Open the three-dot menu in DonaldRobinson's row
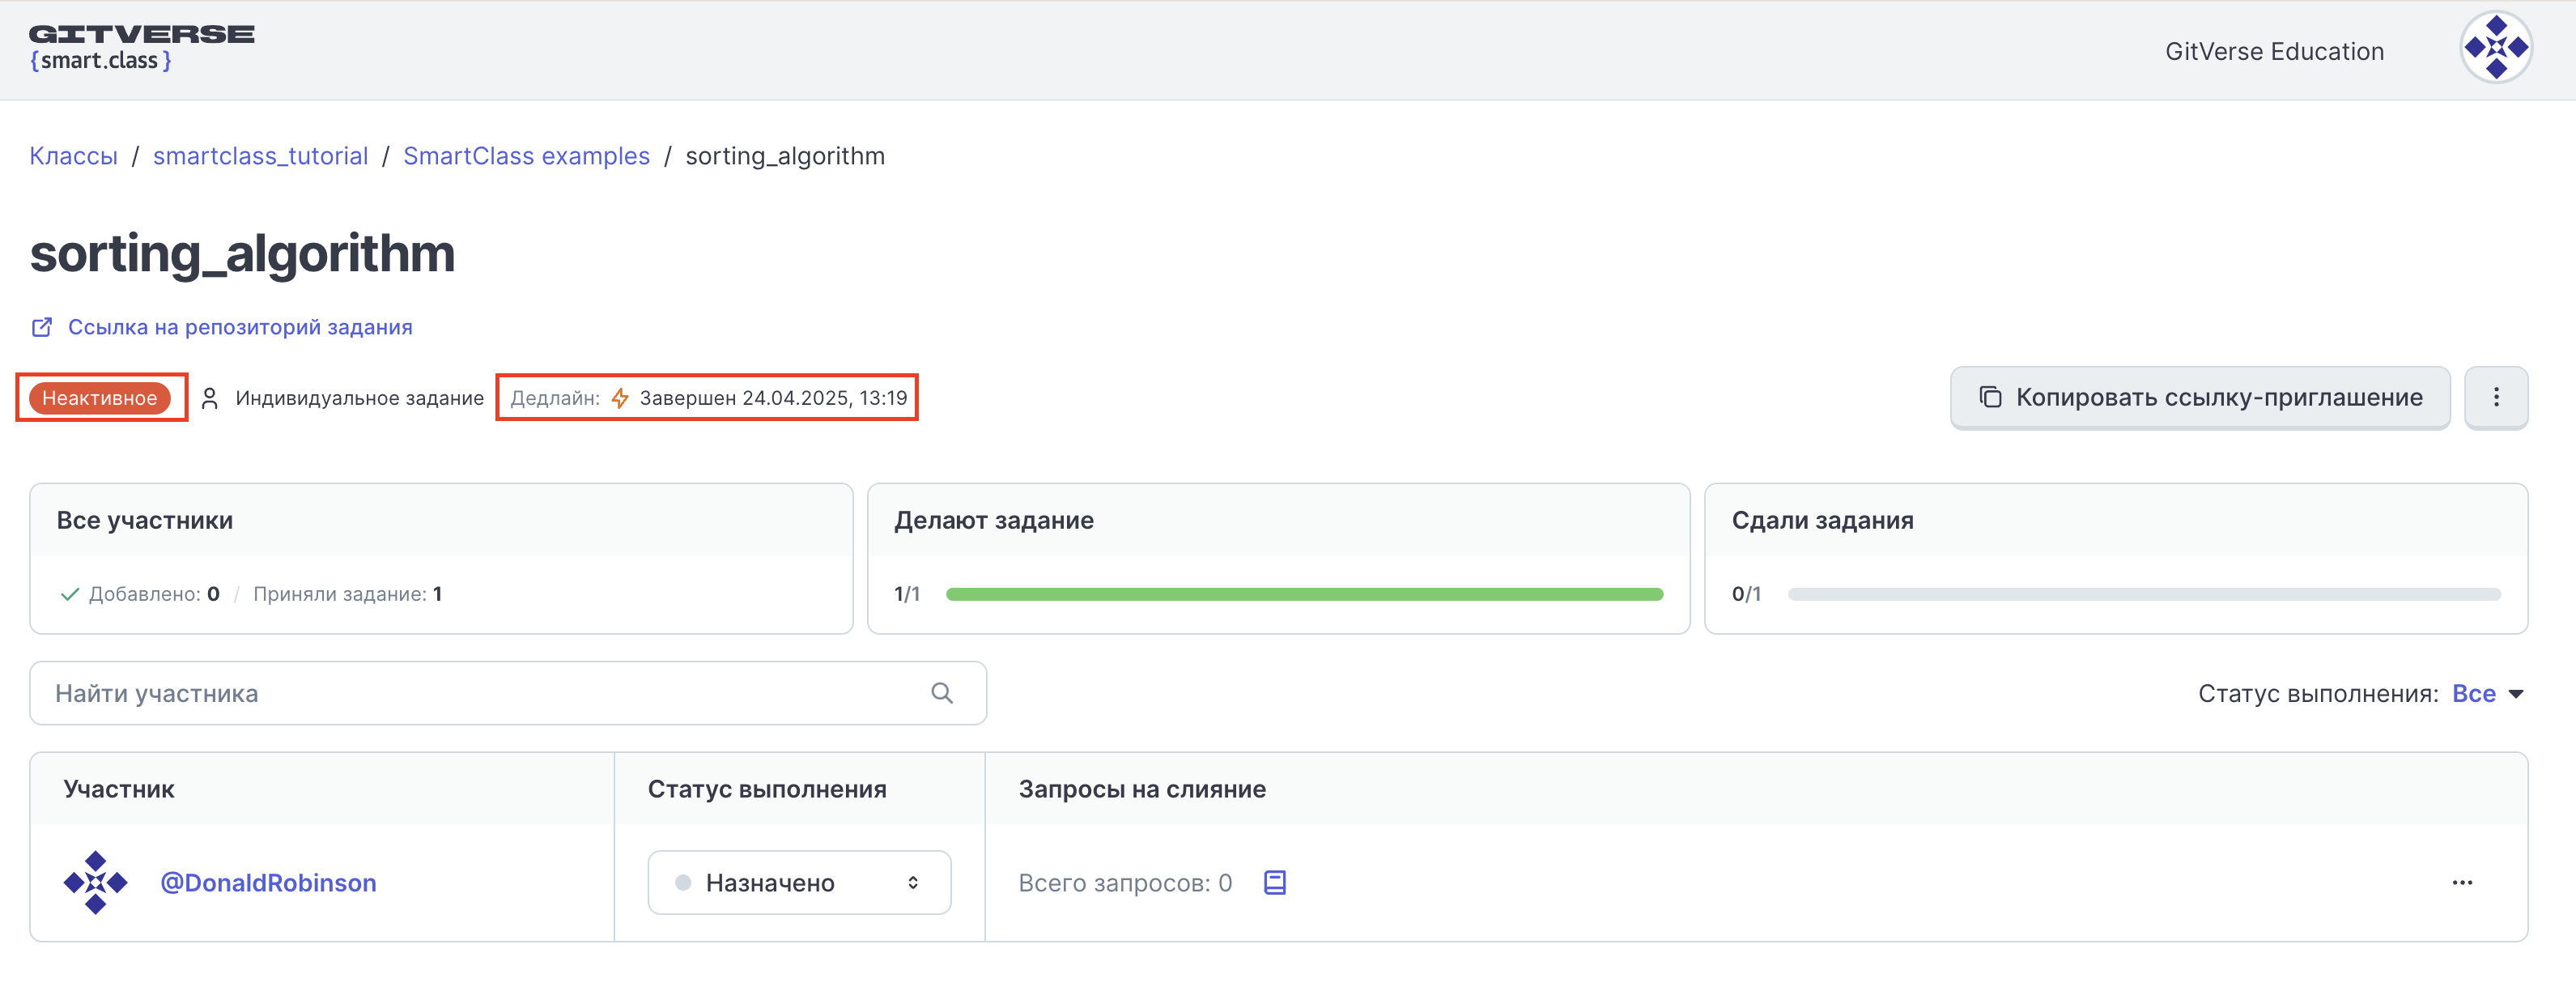 (2461, 882)
